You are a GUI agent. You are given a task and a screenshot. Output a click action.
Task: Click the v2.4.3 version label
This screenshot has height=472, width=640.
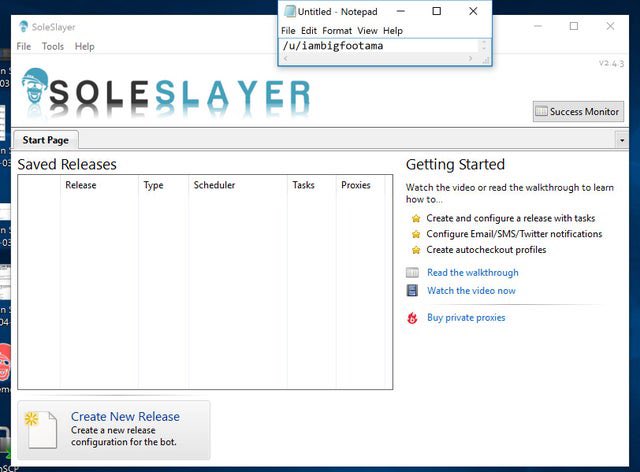tap(611, 64)
